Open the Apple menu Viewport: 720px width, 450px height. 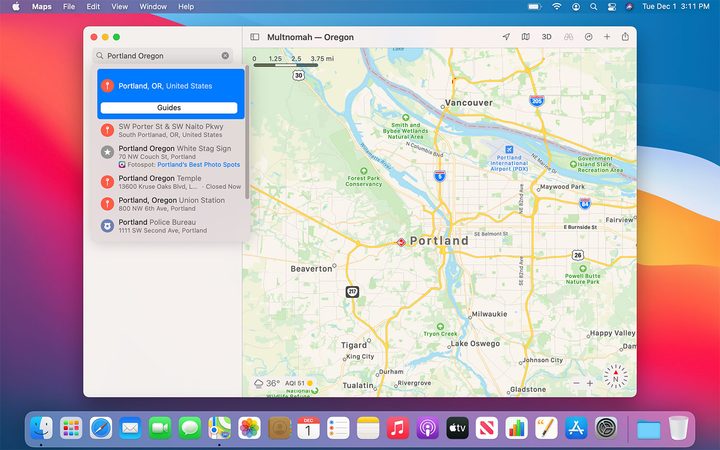tap(16, 6)
